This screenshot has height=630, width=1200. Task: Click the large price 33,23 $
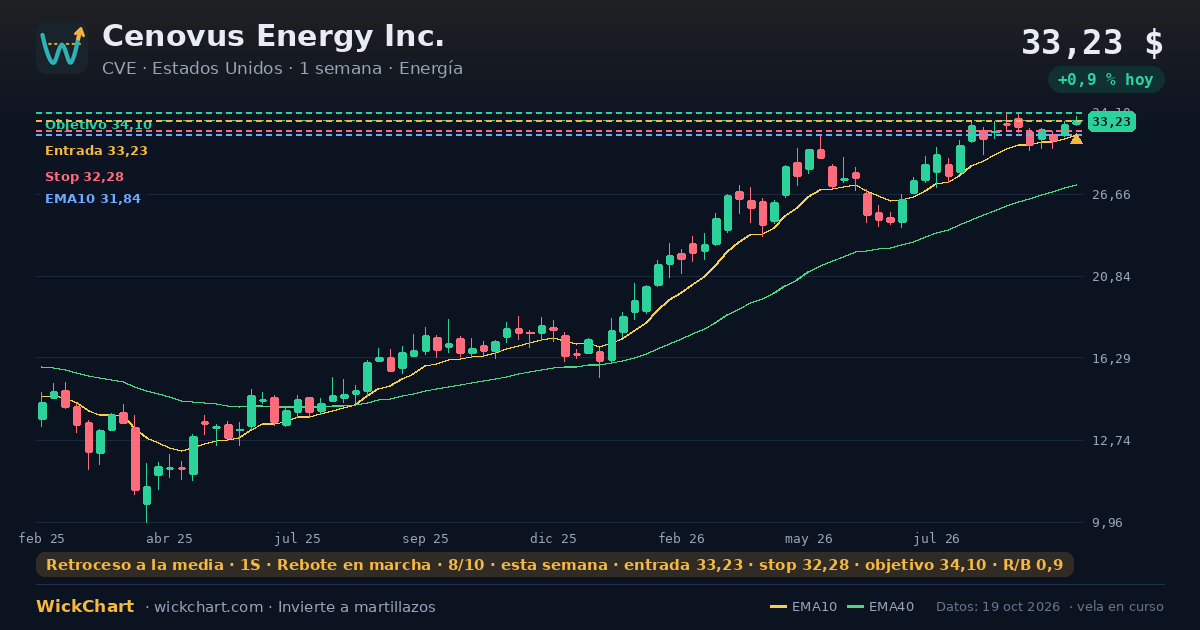coord(1092,43)
